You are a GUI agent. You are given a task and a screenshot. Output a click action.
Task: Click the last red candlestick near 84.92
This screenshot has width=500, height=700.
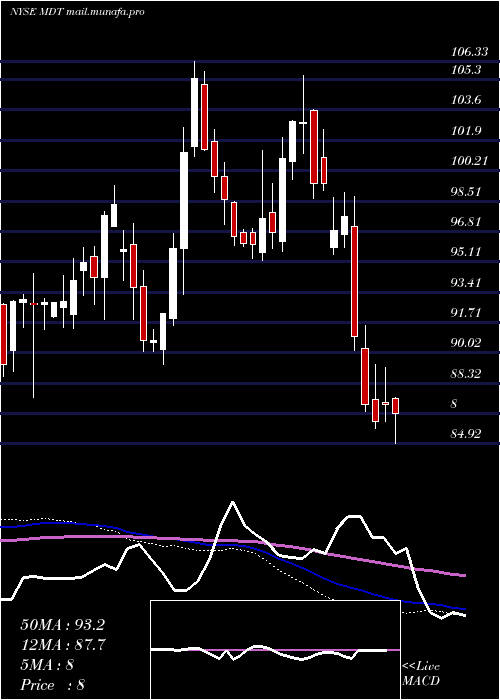coord(395,406)
